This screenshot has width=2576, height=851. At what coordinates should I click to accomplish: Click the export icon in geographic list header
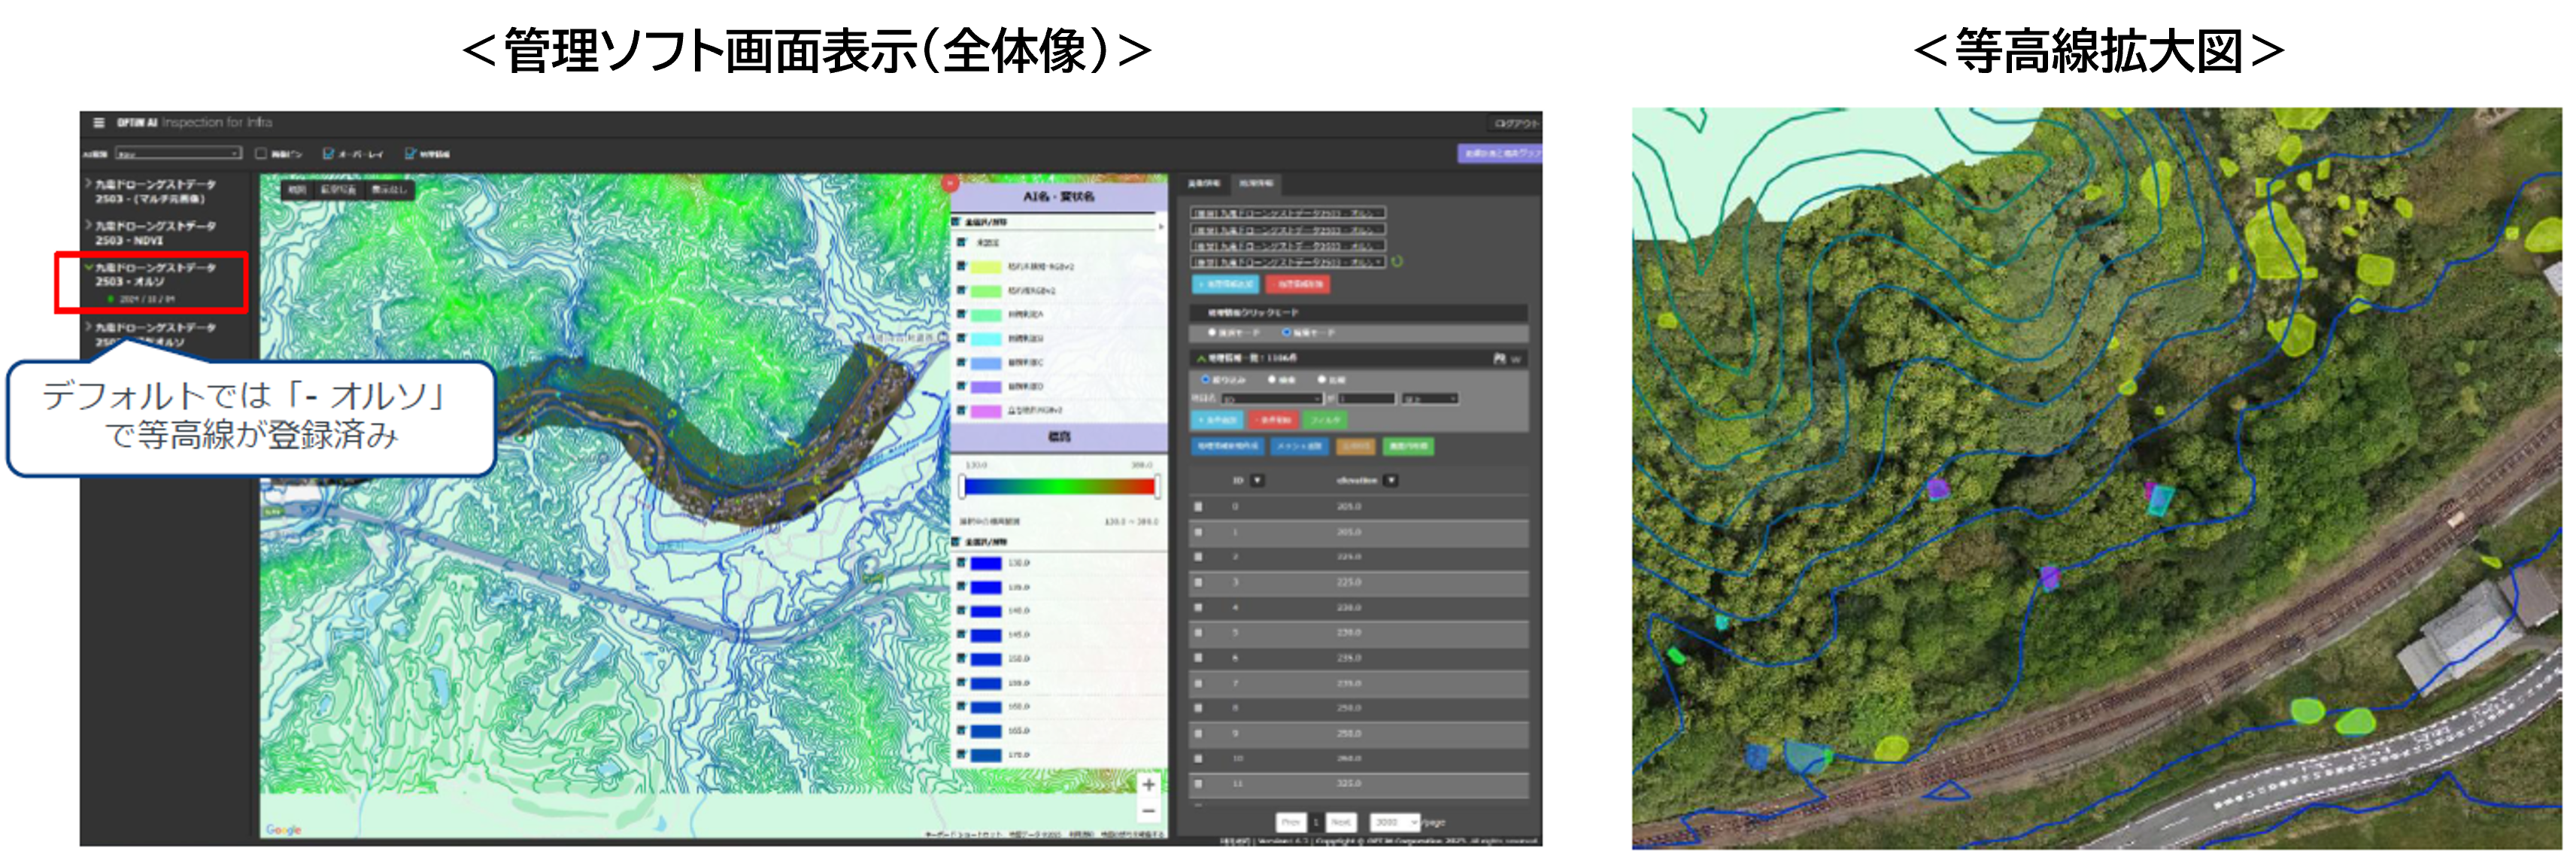point(1499,359)
